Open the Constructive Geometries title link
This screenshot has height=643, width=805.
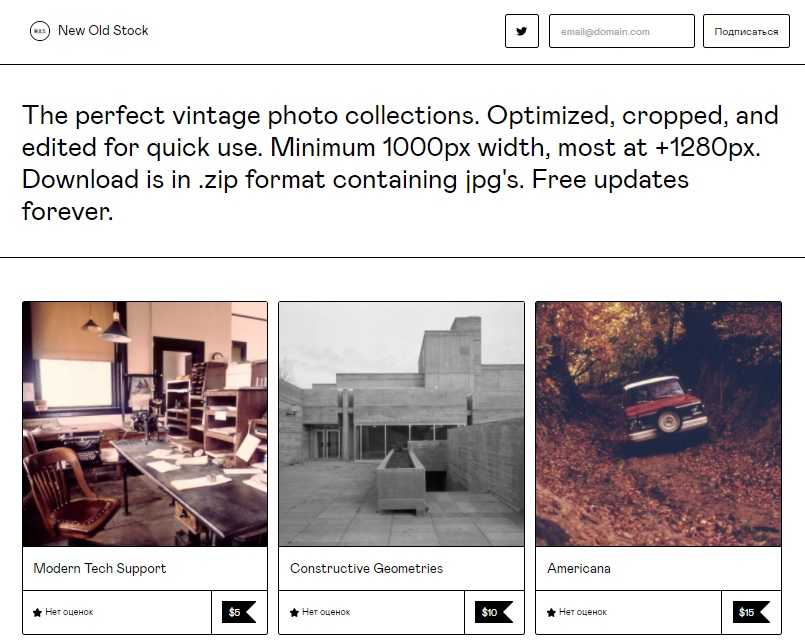[x=366, y=568]
